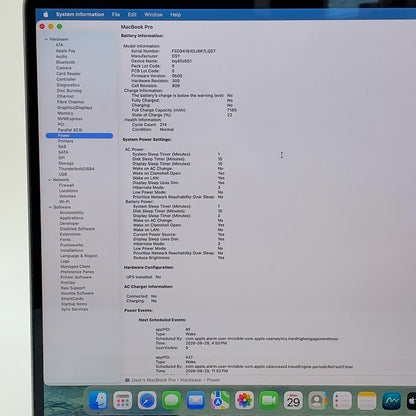Open Finder from the Dock
Screen dimensions: 416x416
point(98,400)
